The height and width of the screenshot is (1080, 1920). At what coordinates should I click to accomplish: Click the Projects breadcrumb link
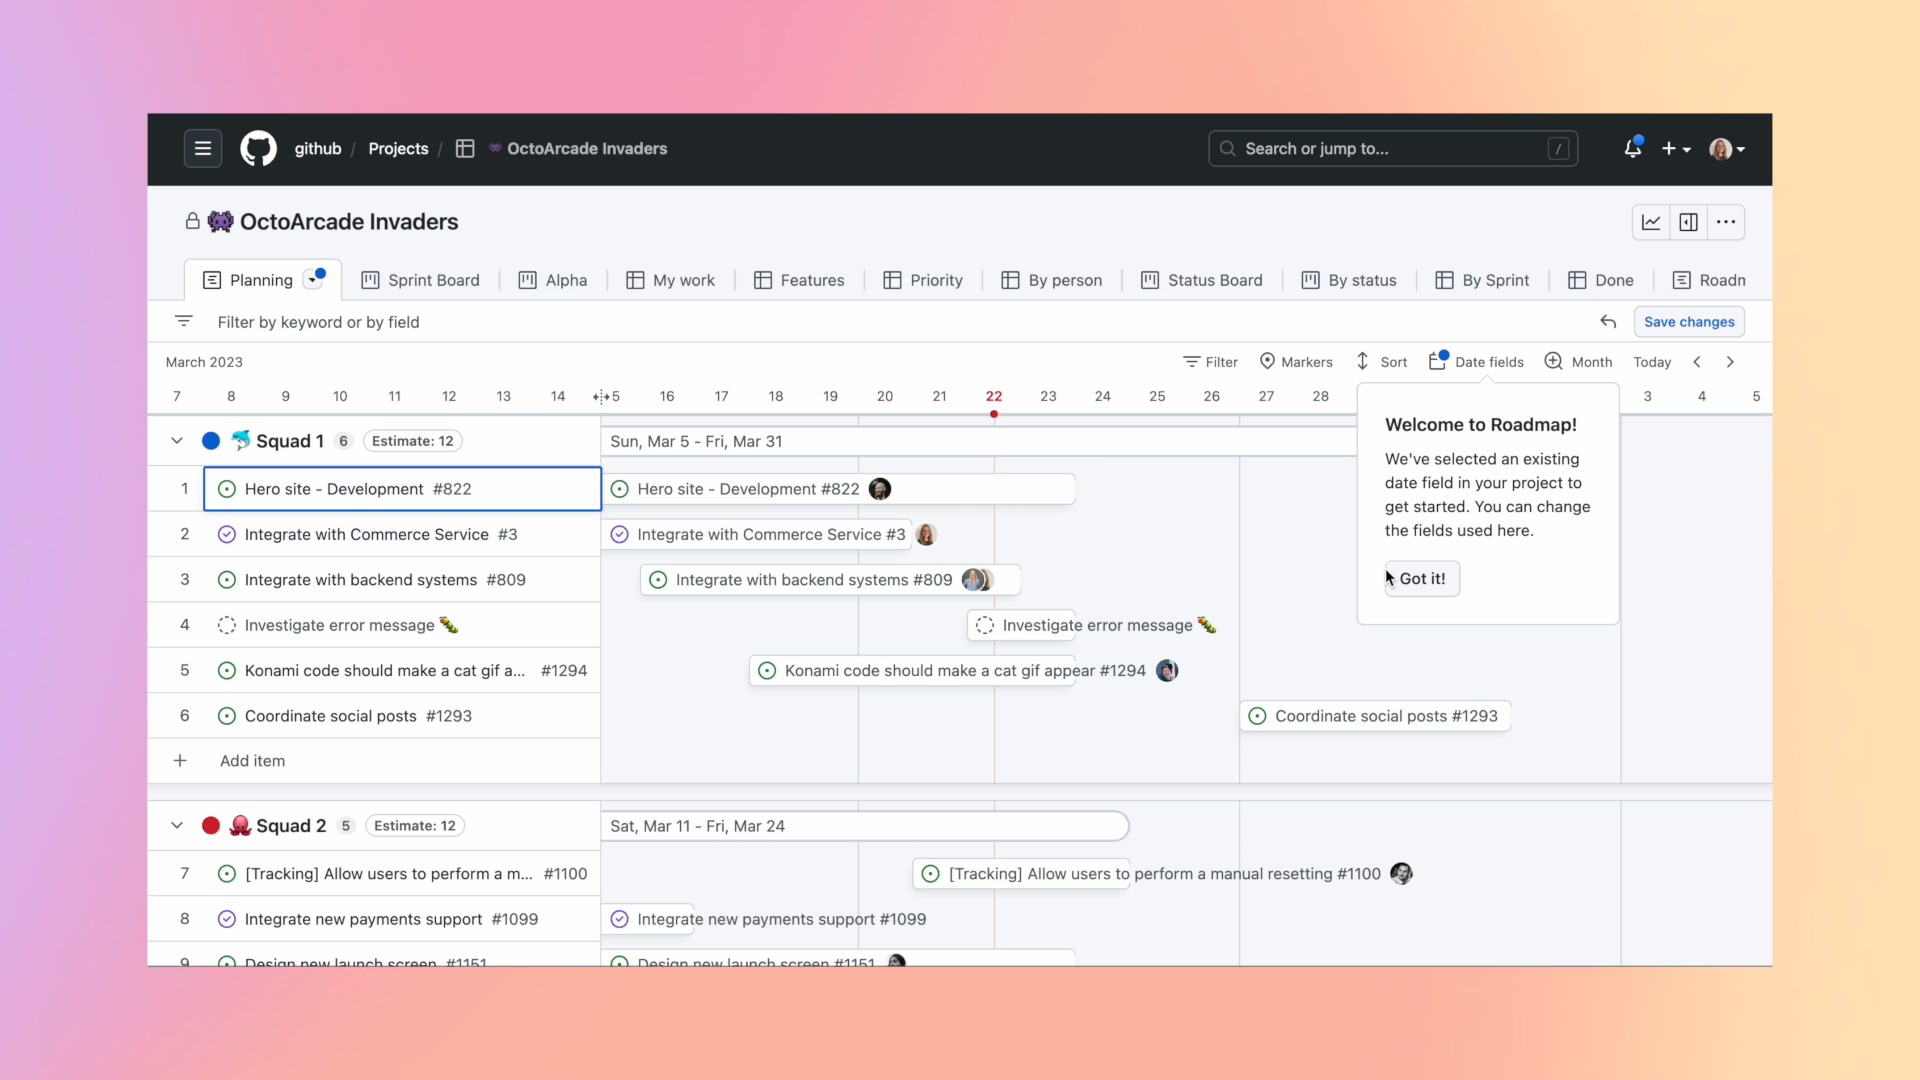tap(398, 149)
